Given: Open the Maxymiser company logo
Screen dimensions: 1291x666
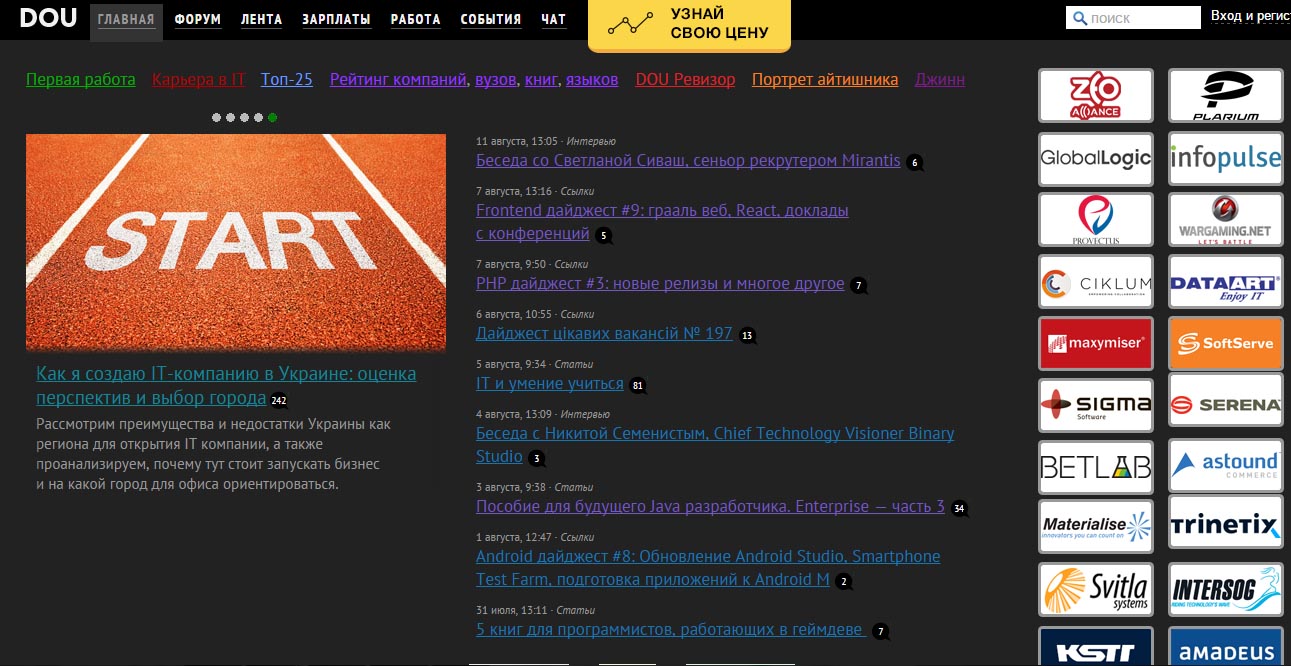Looking at the screenshot, I should pyautogui.click(x=1096, y=344).
